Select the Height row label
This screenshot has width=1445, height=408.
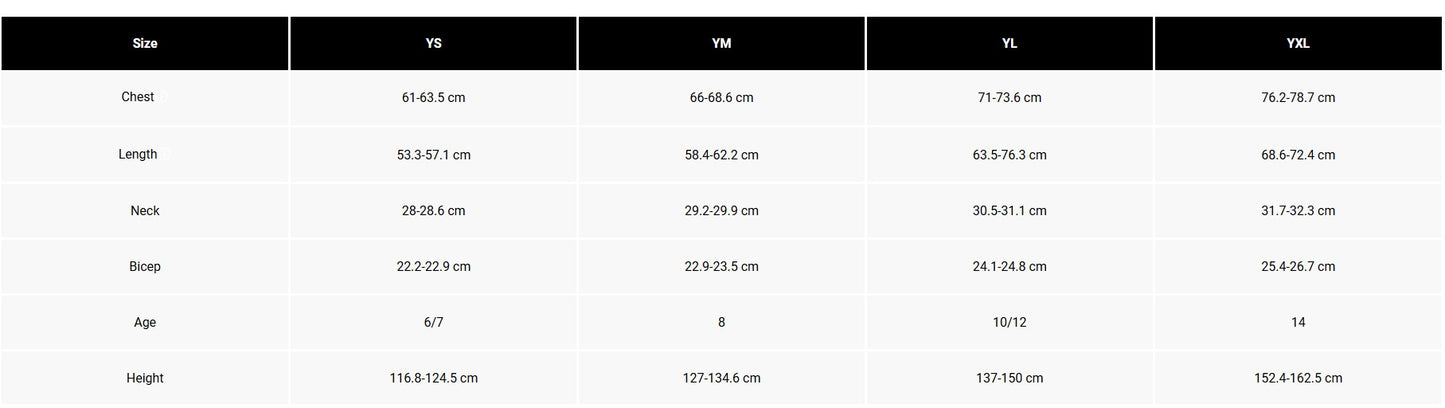click(145, 379)
